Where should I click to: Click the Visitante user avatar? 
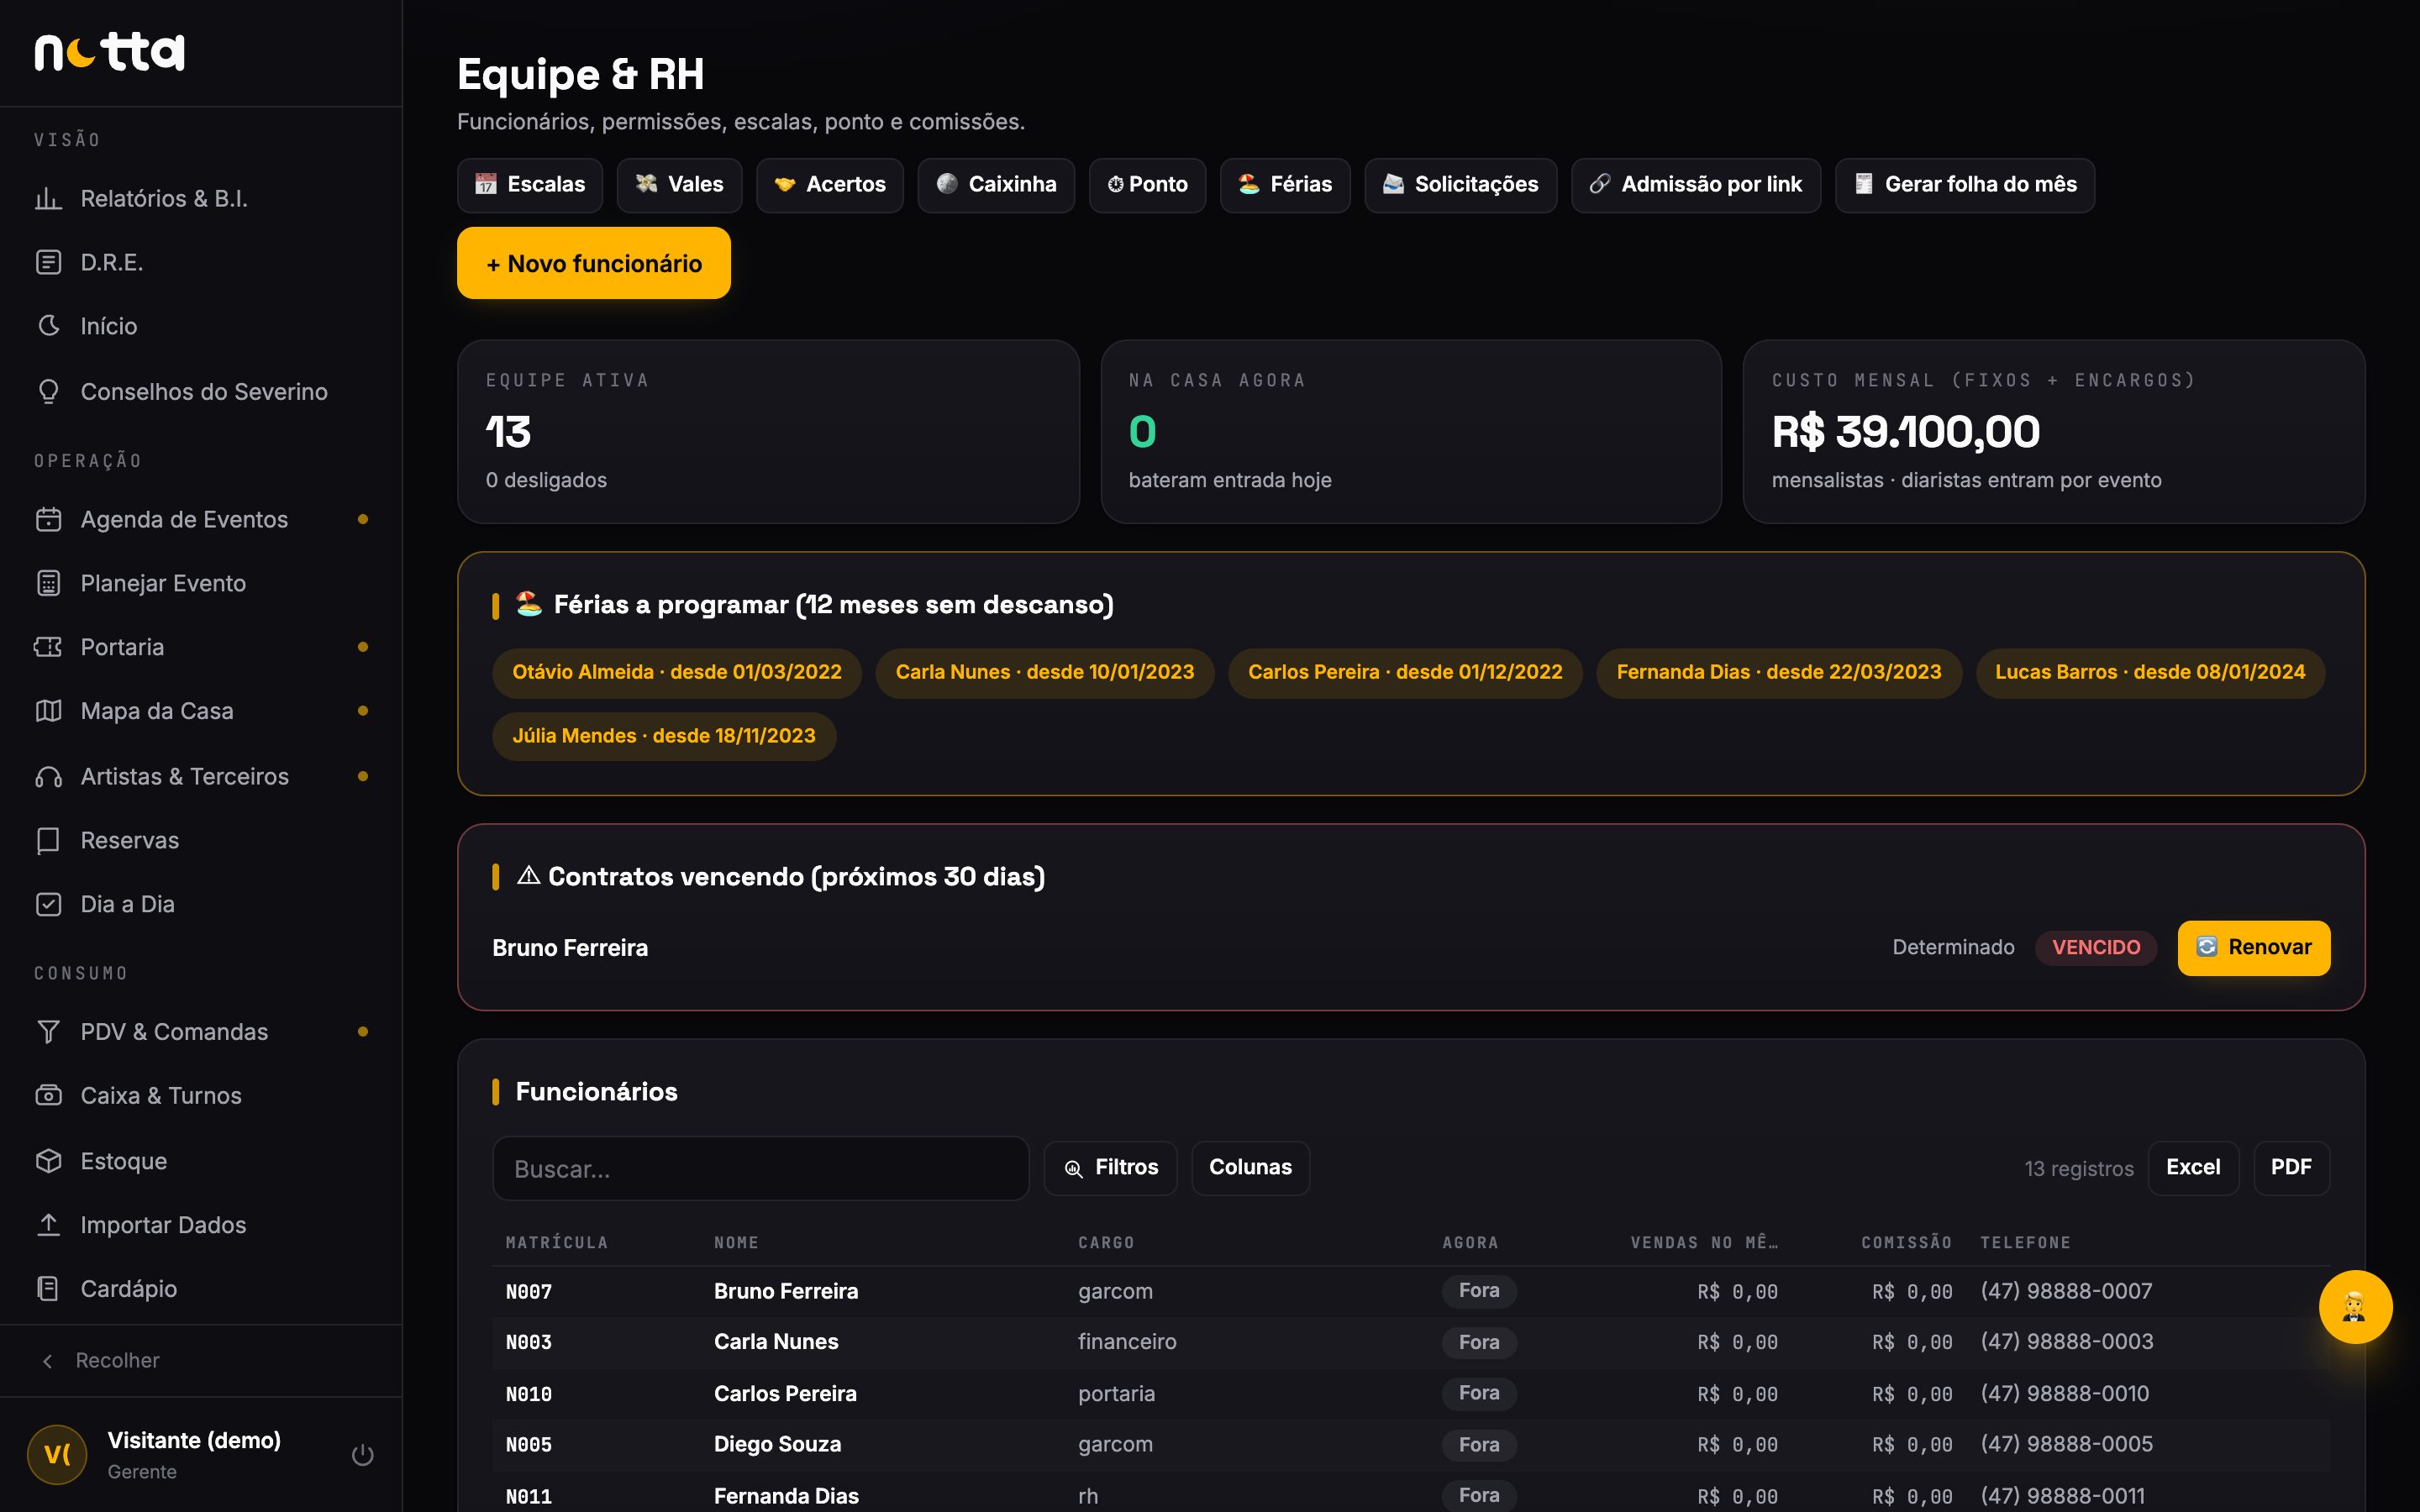pos(57,1454)
